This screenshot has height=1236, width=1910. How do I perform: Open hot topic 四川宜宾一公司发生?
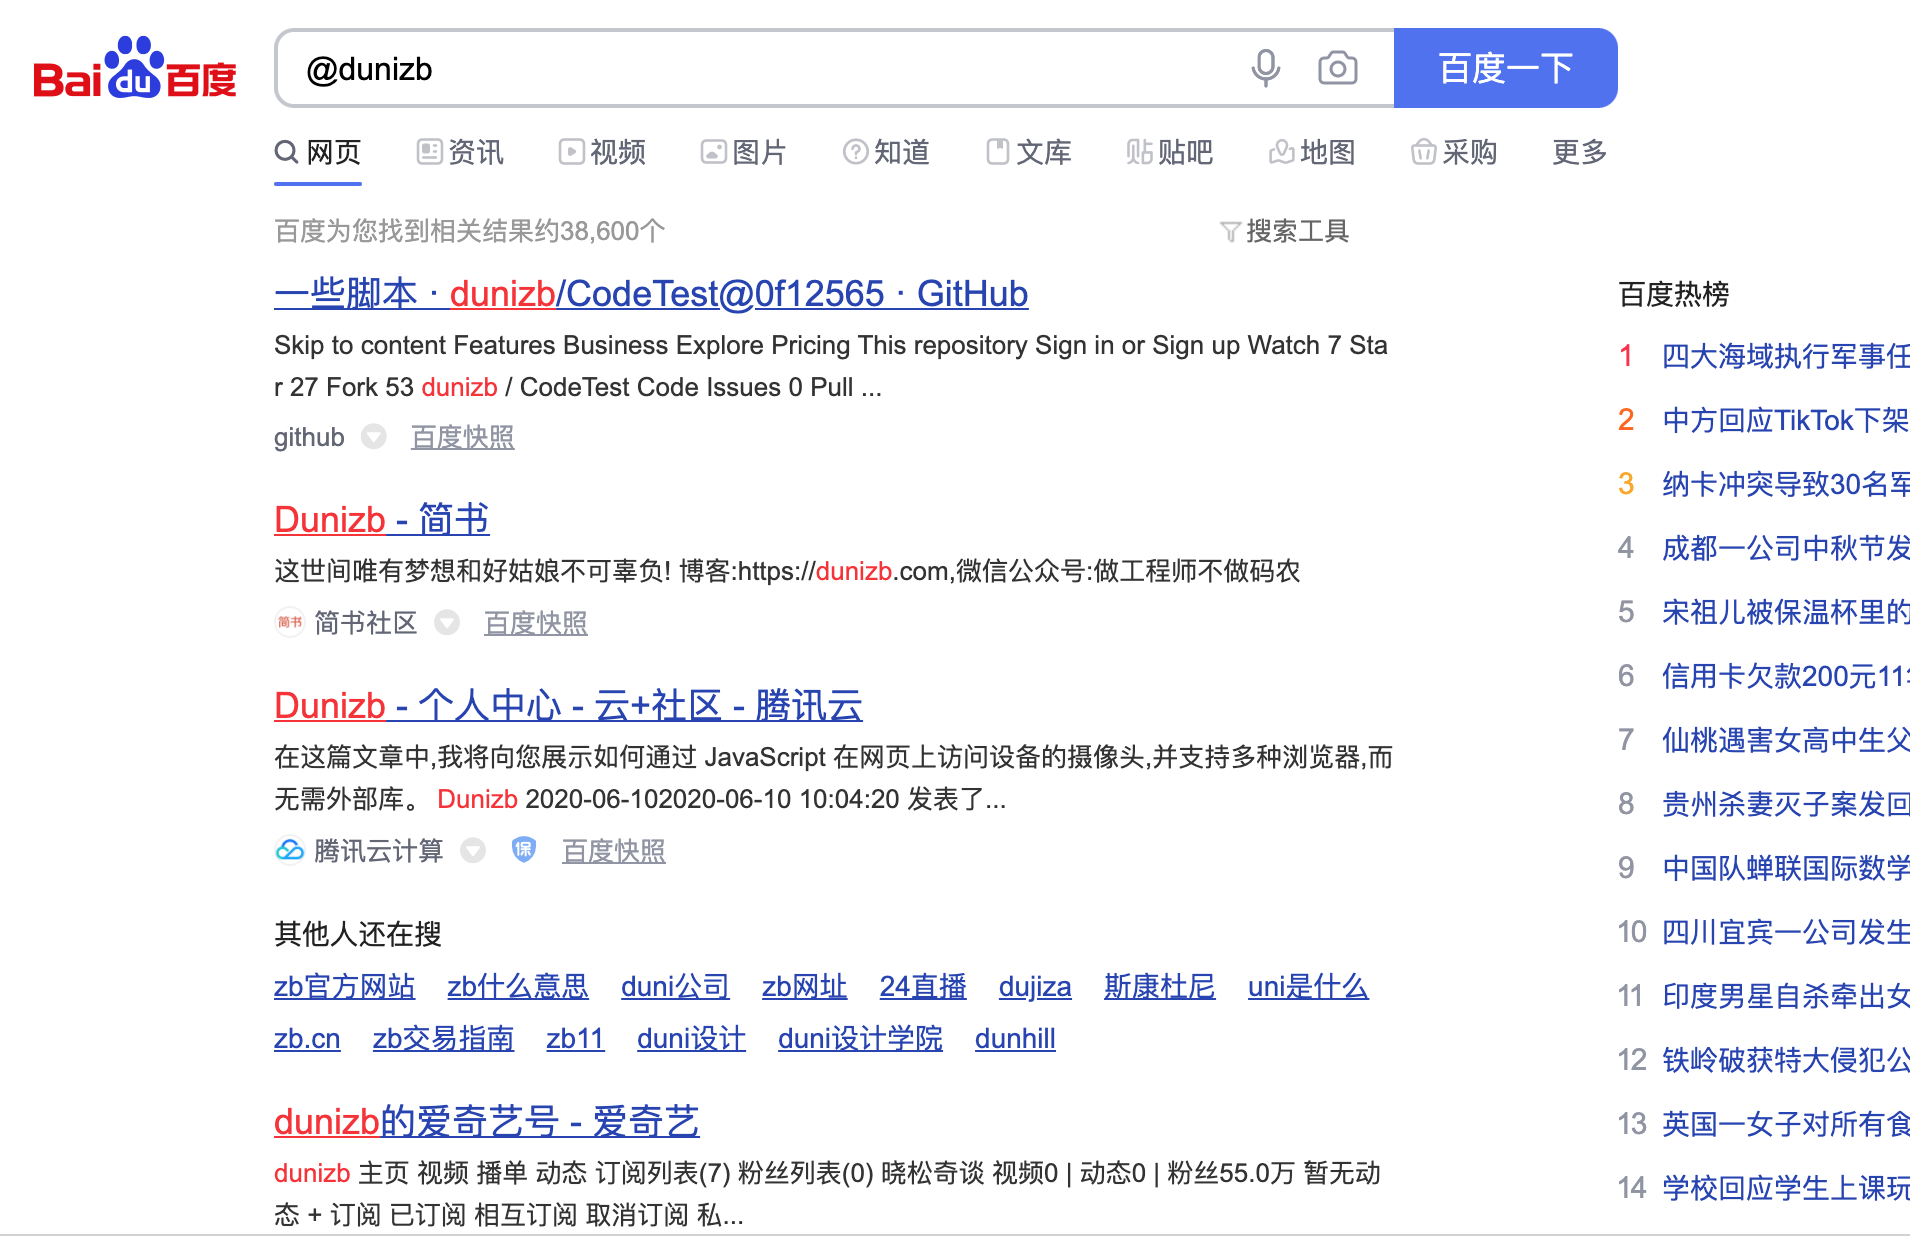(1786, 932)
